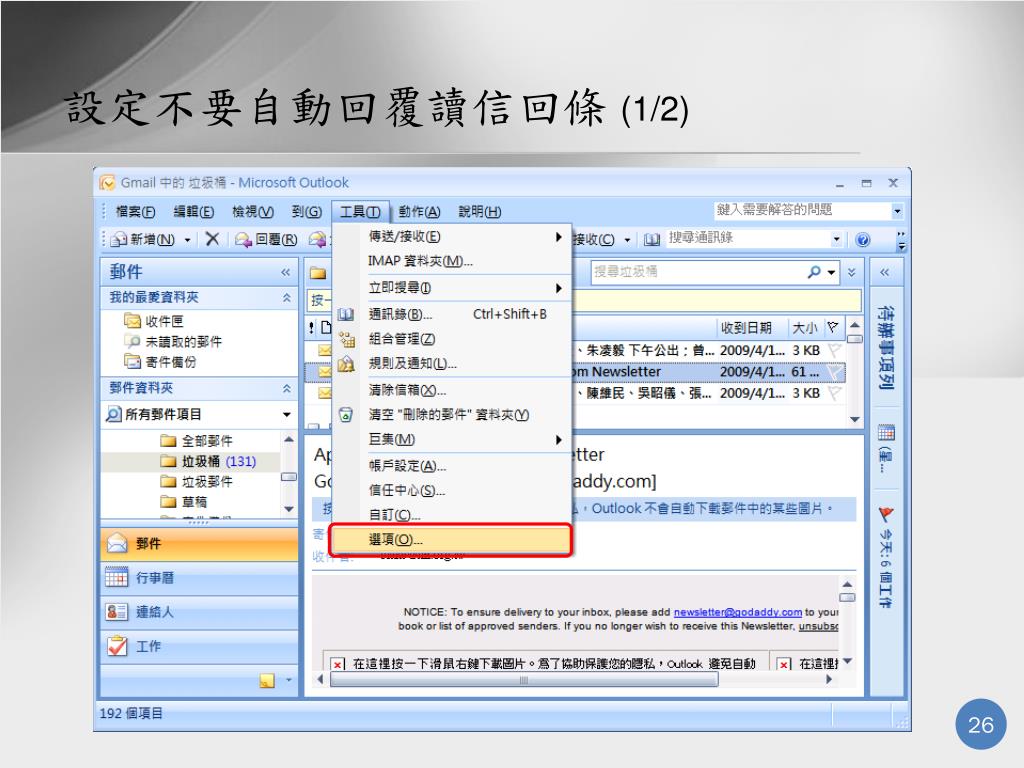Select 未讀取的郵件 search folder
The height and width of the screenshot is (768, 1024).
tap(174, 342)
